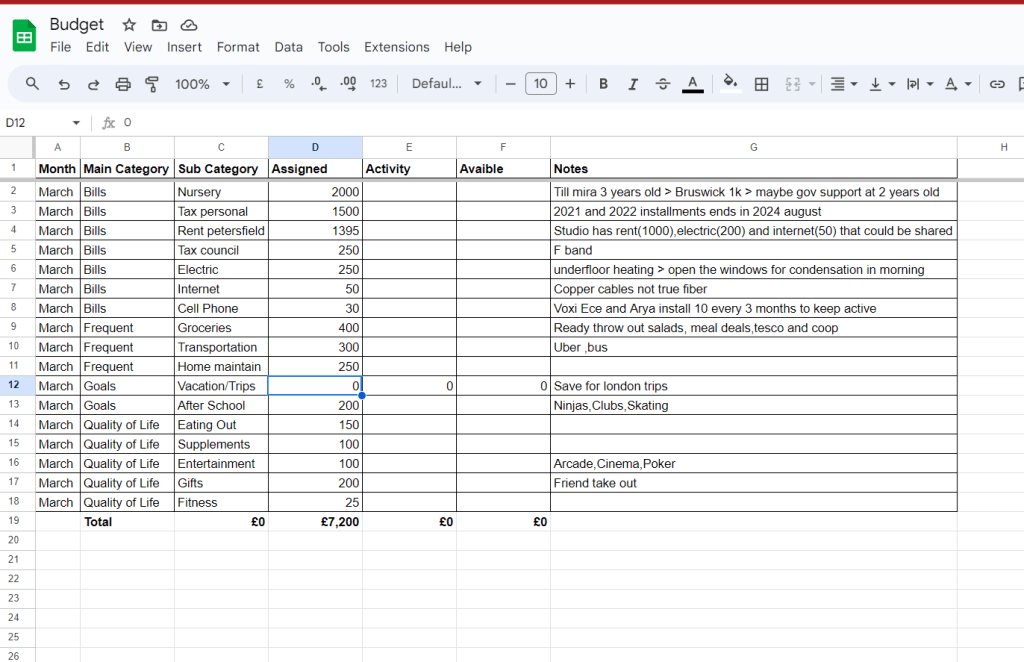This screenshot has width=1024, height=662.
Task: Select column D header
Action: coord(315,148)
